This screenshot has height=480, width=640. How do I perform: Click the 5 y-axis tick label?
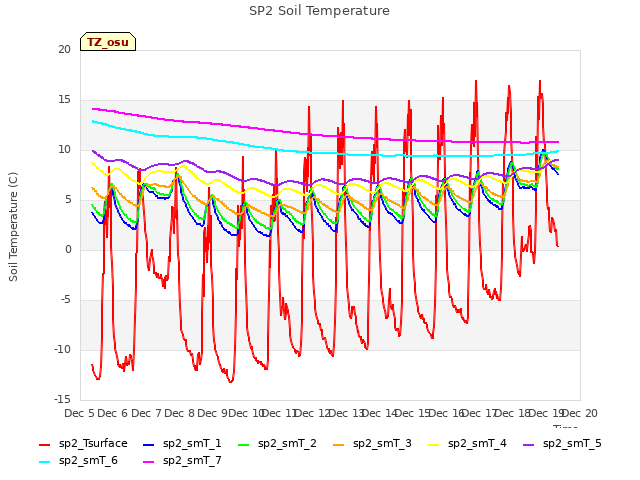68,199
